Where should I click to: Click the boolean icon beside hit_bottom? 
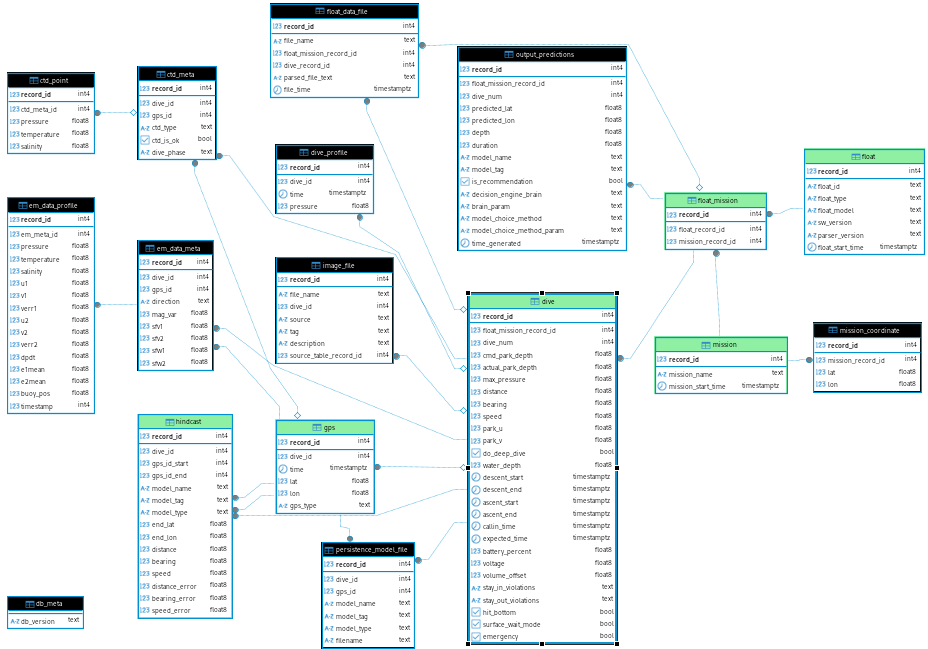click(476, 612)
